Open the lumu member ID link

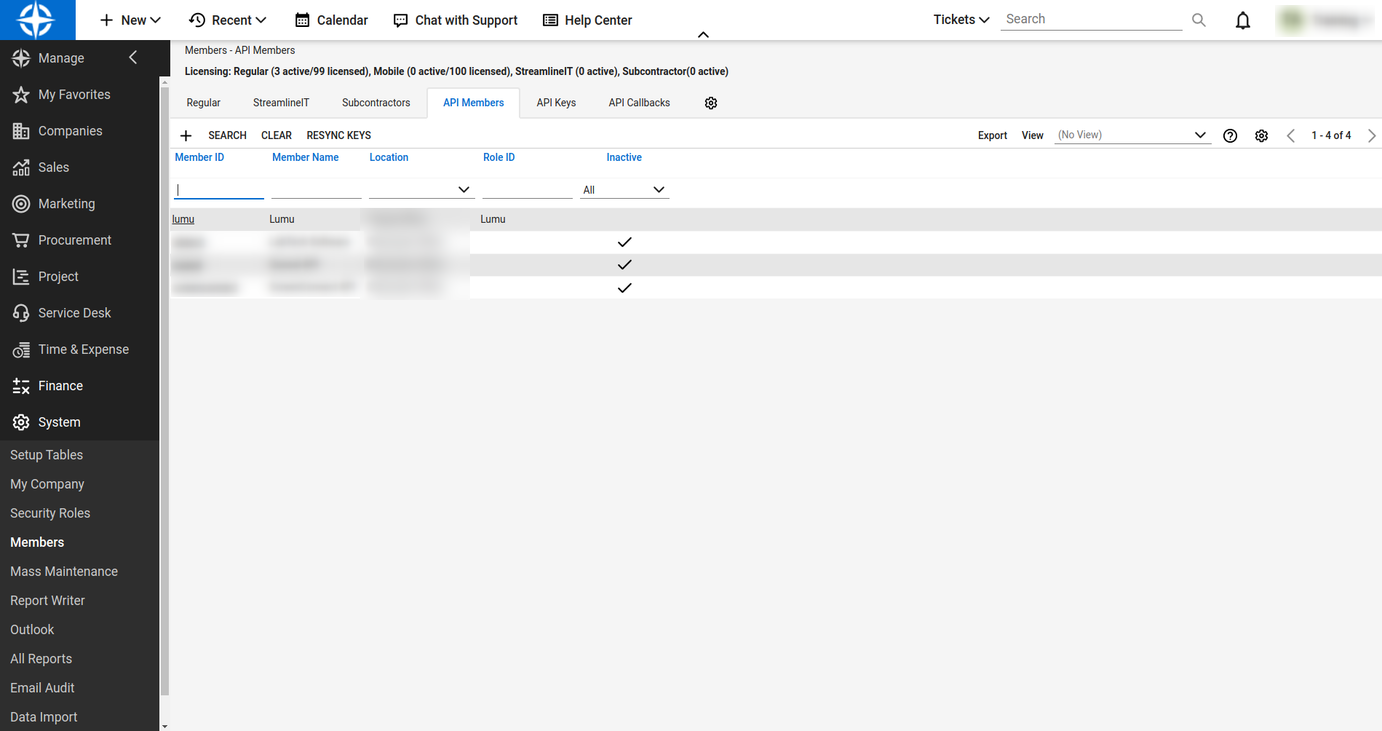pyautogui.click(x=183, y=219)
